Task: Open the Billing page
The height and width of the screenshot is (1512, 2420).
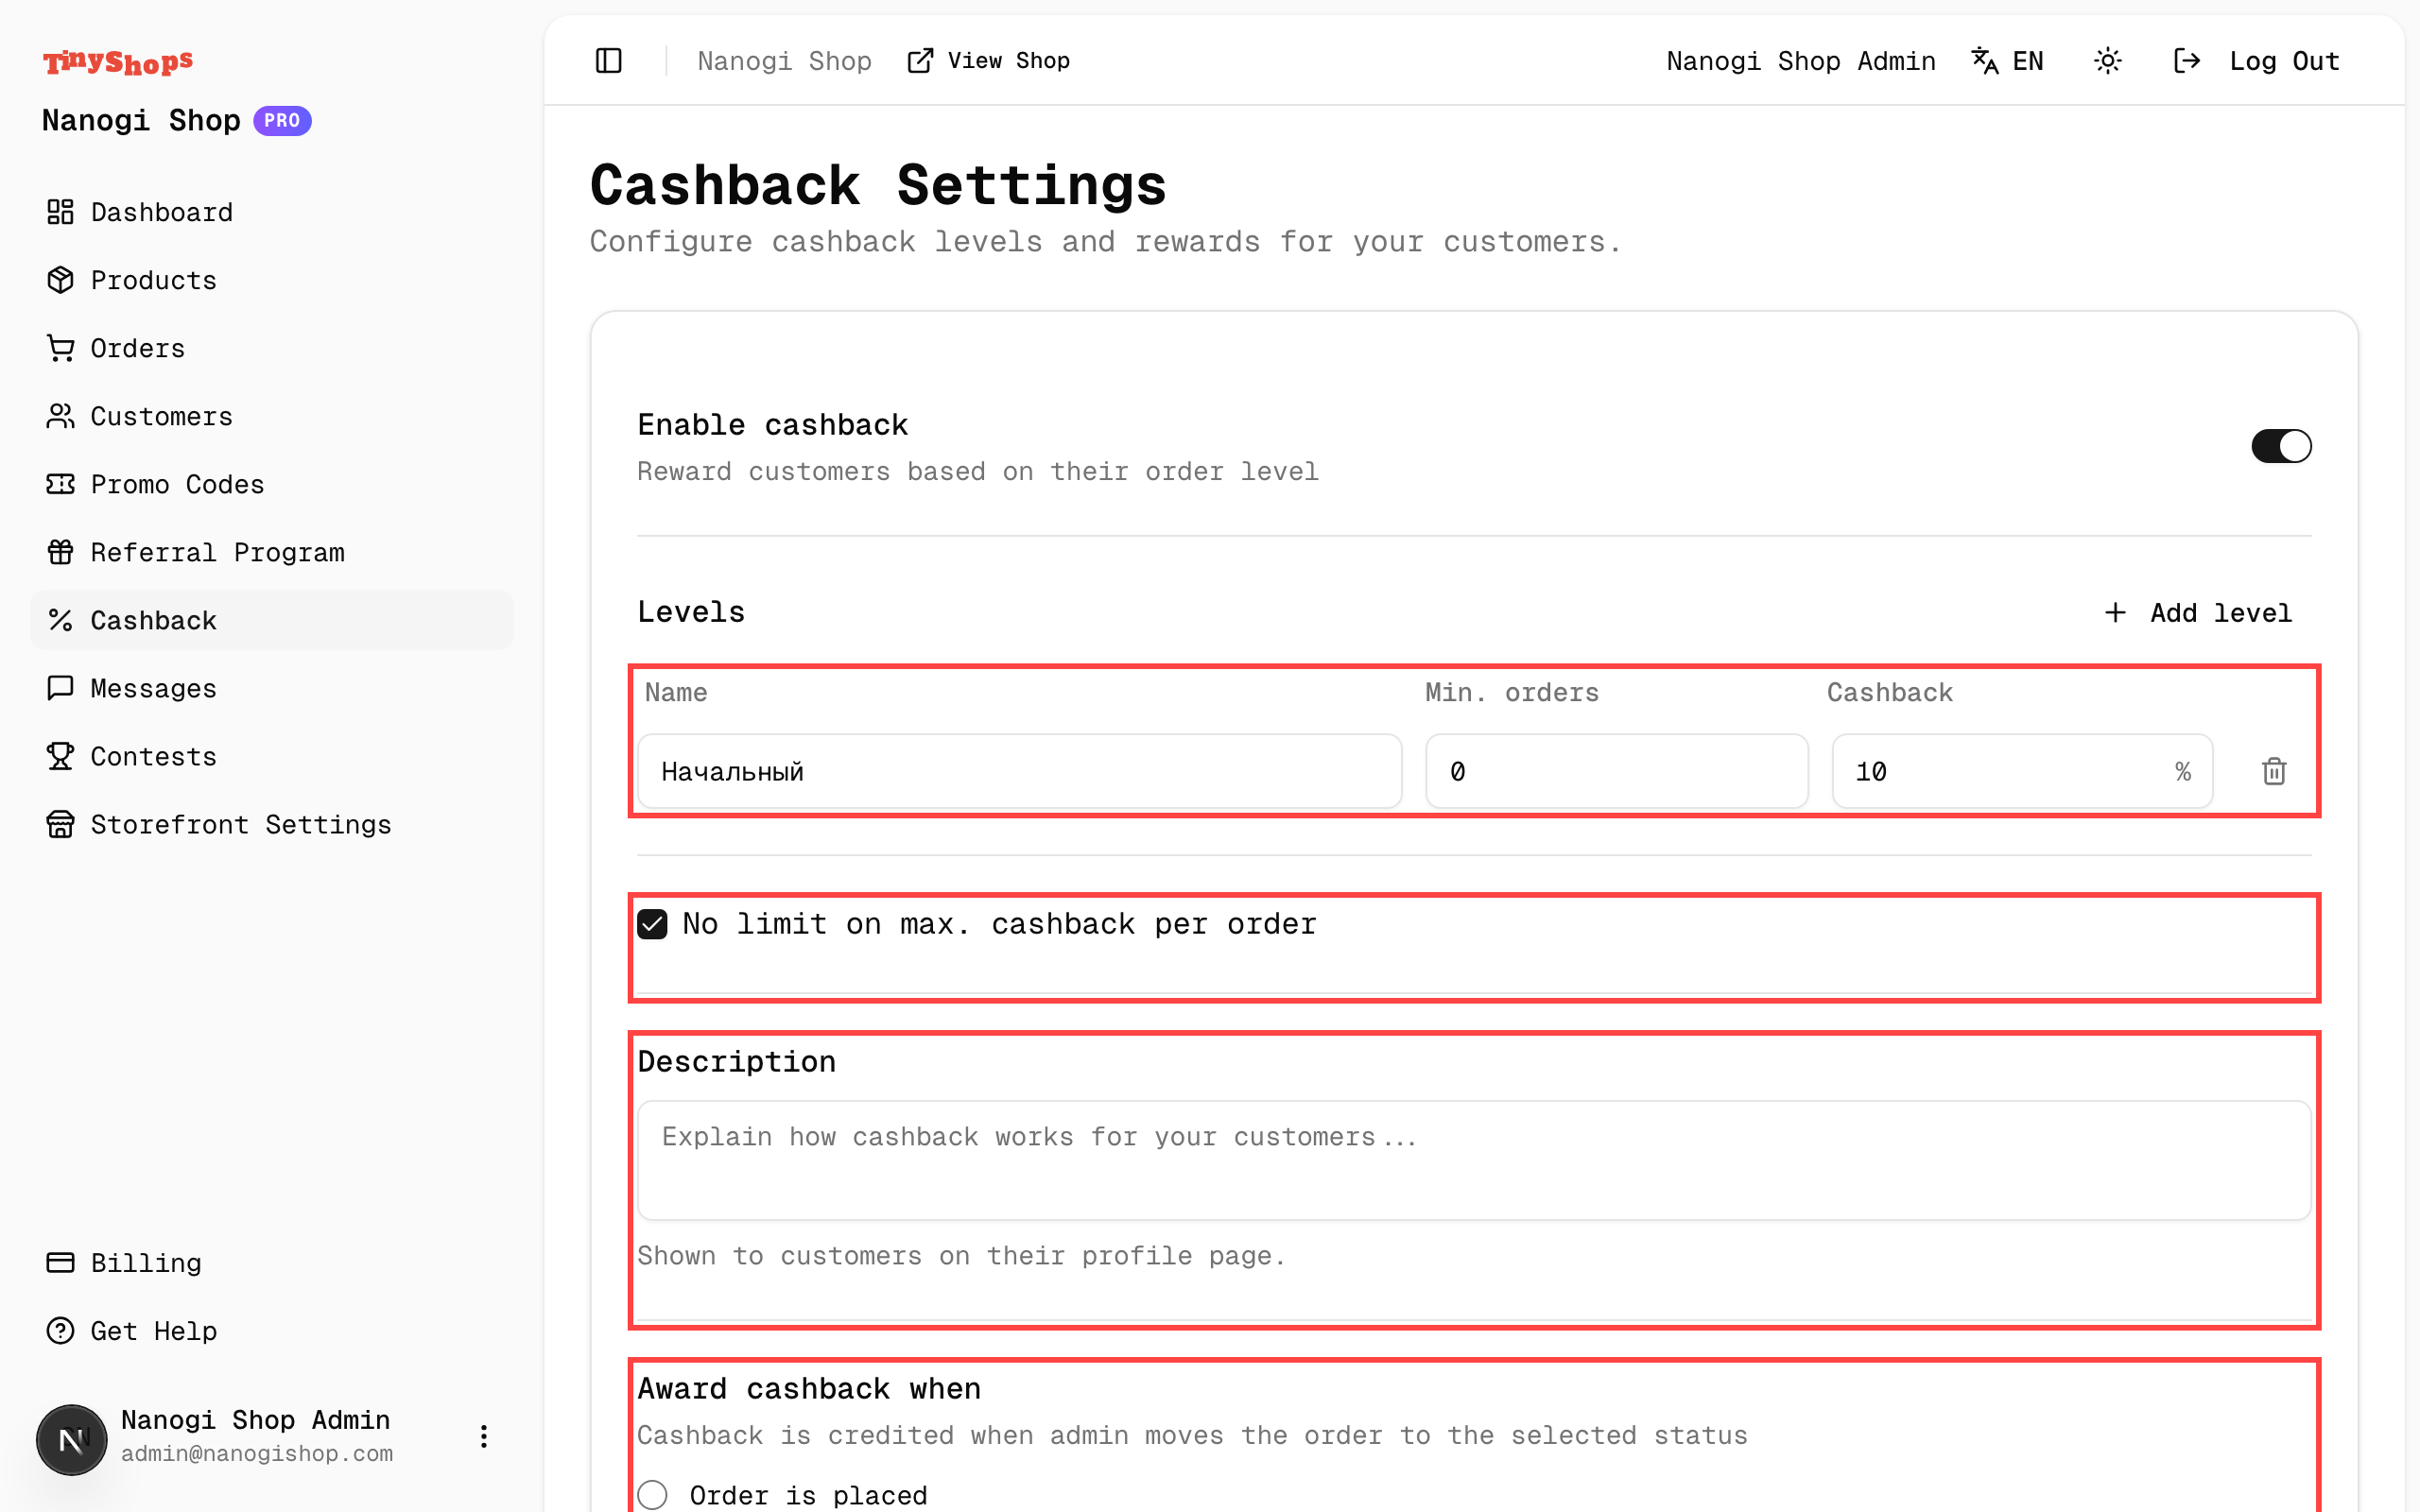Action: pos(145,1263)
